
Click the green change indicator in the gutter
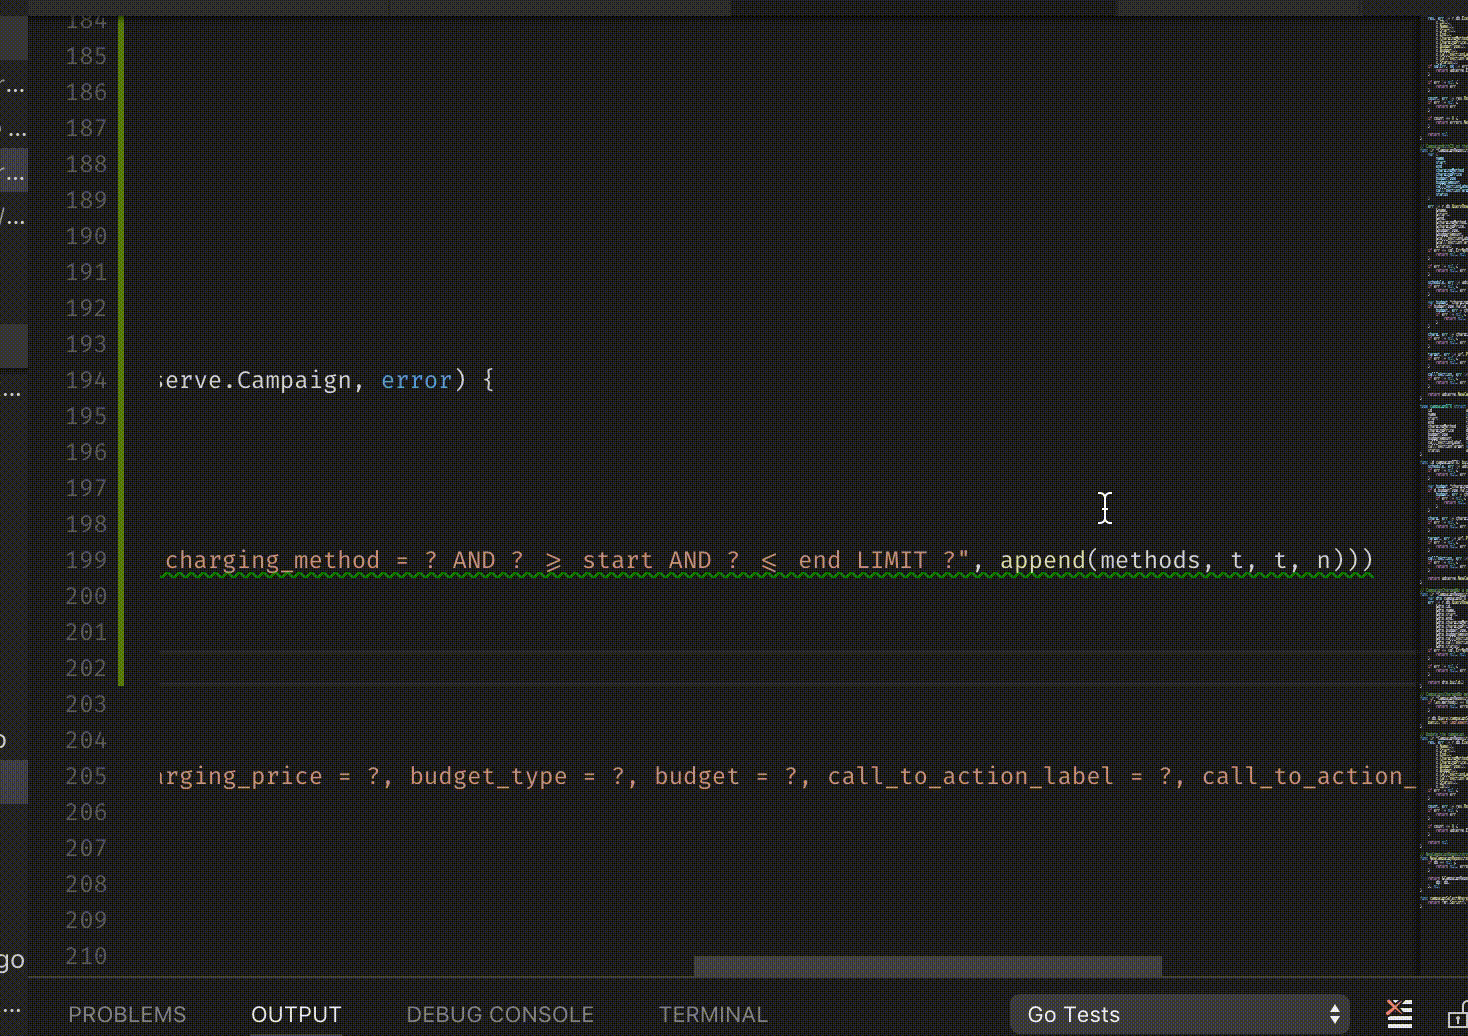pyautogui.click(x=119, y=450)
